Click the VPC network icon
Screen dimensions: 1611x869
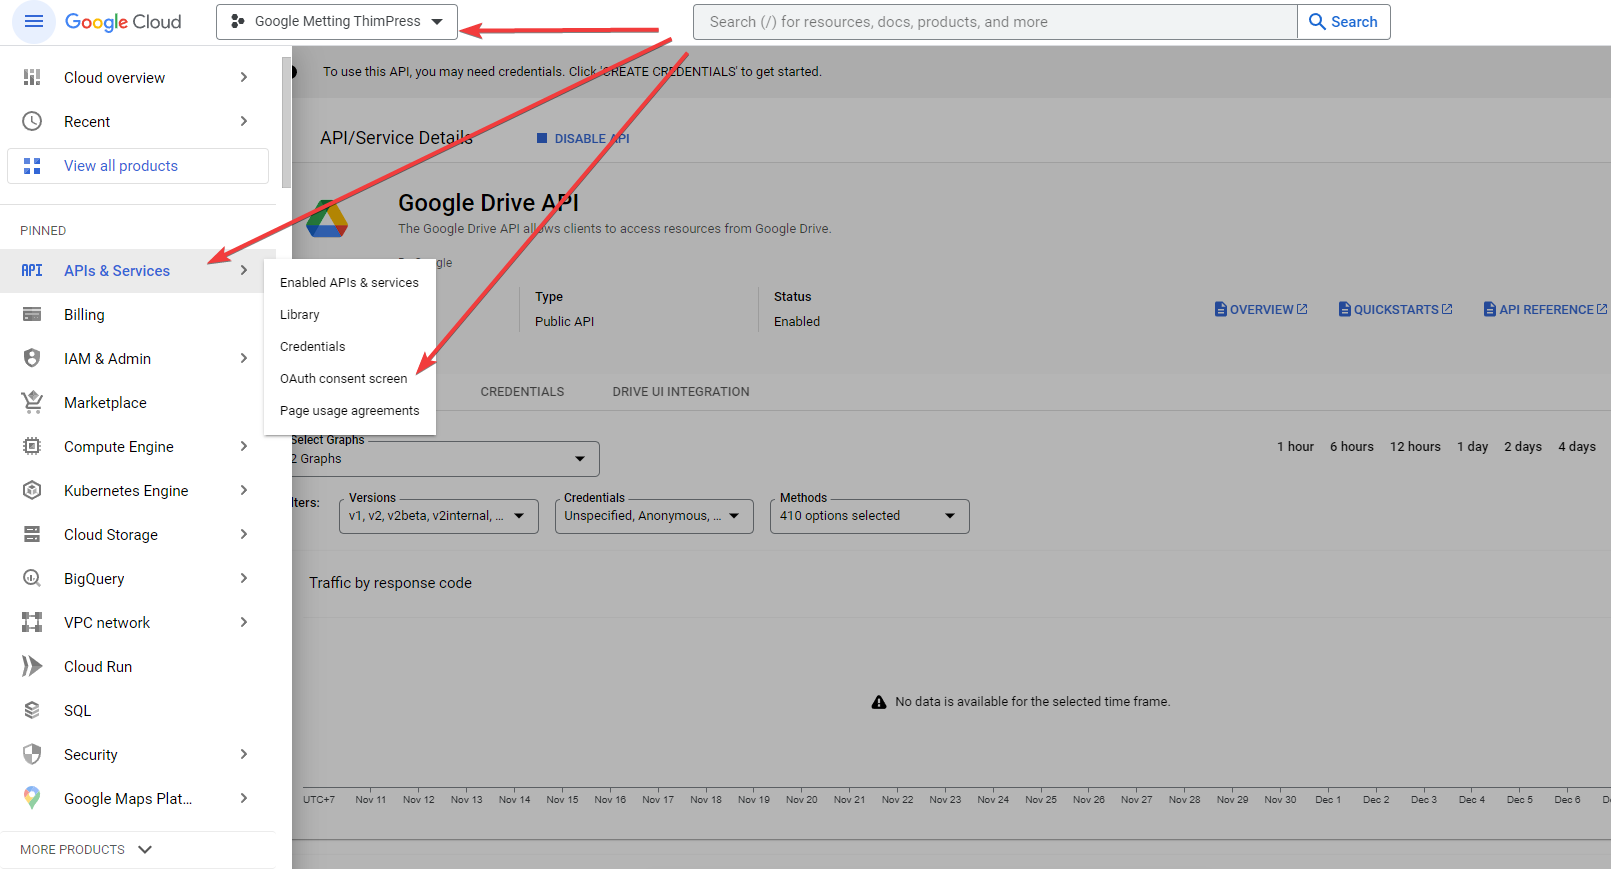(32, 622)
